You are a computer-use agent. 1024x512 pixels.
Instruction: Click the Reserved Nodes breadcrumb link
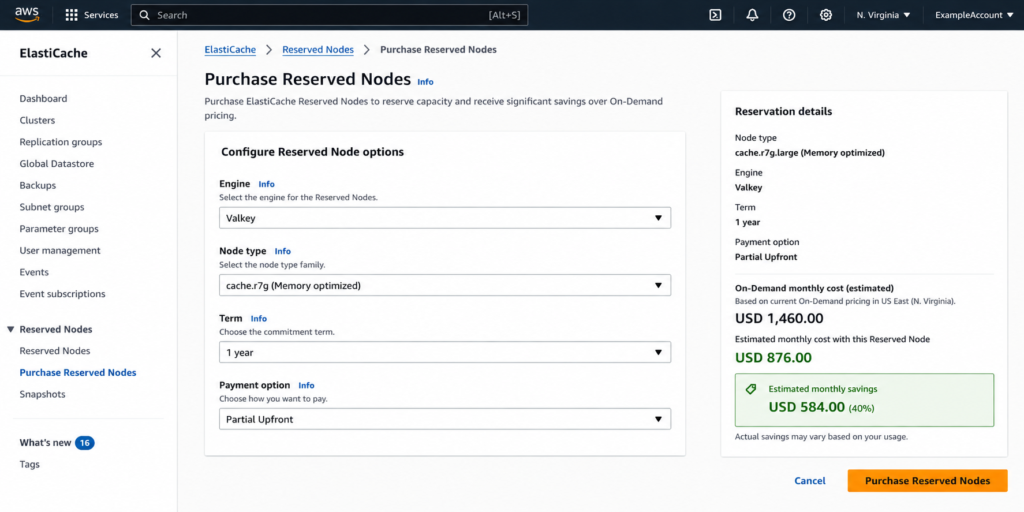[318, 50]
